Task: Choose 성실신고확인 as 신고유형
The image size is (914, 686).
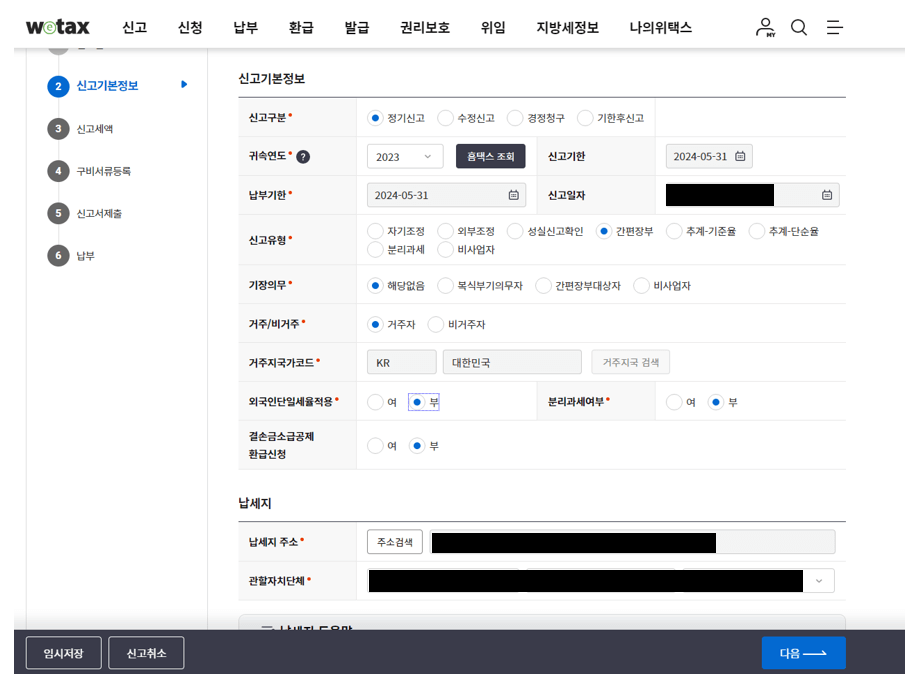Action: [515, 231]
